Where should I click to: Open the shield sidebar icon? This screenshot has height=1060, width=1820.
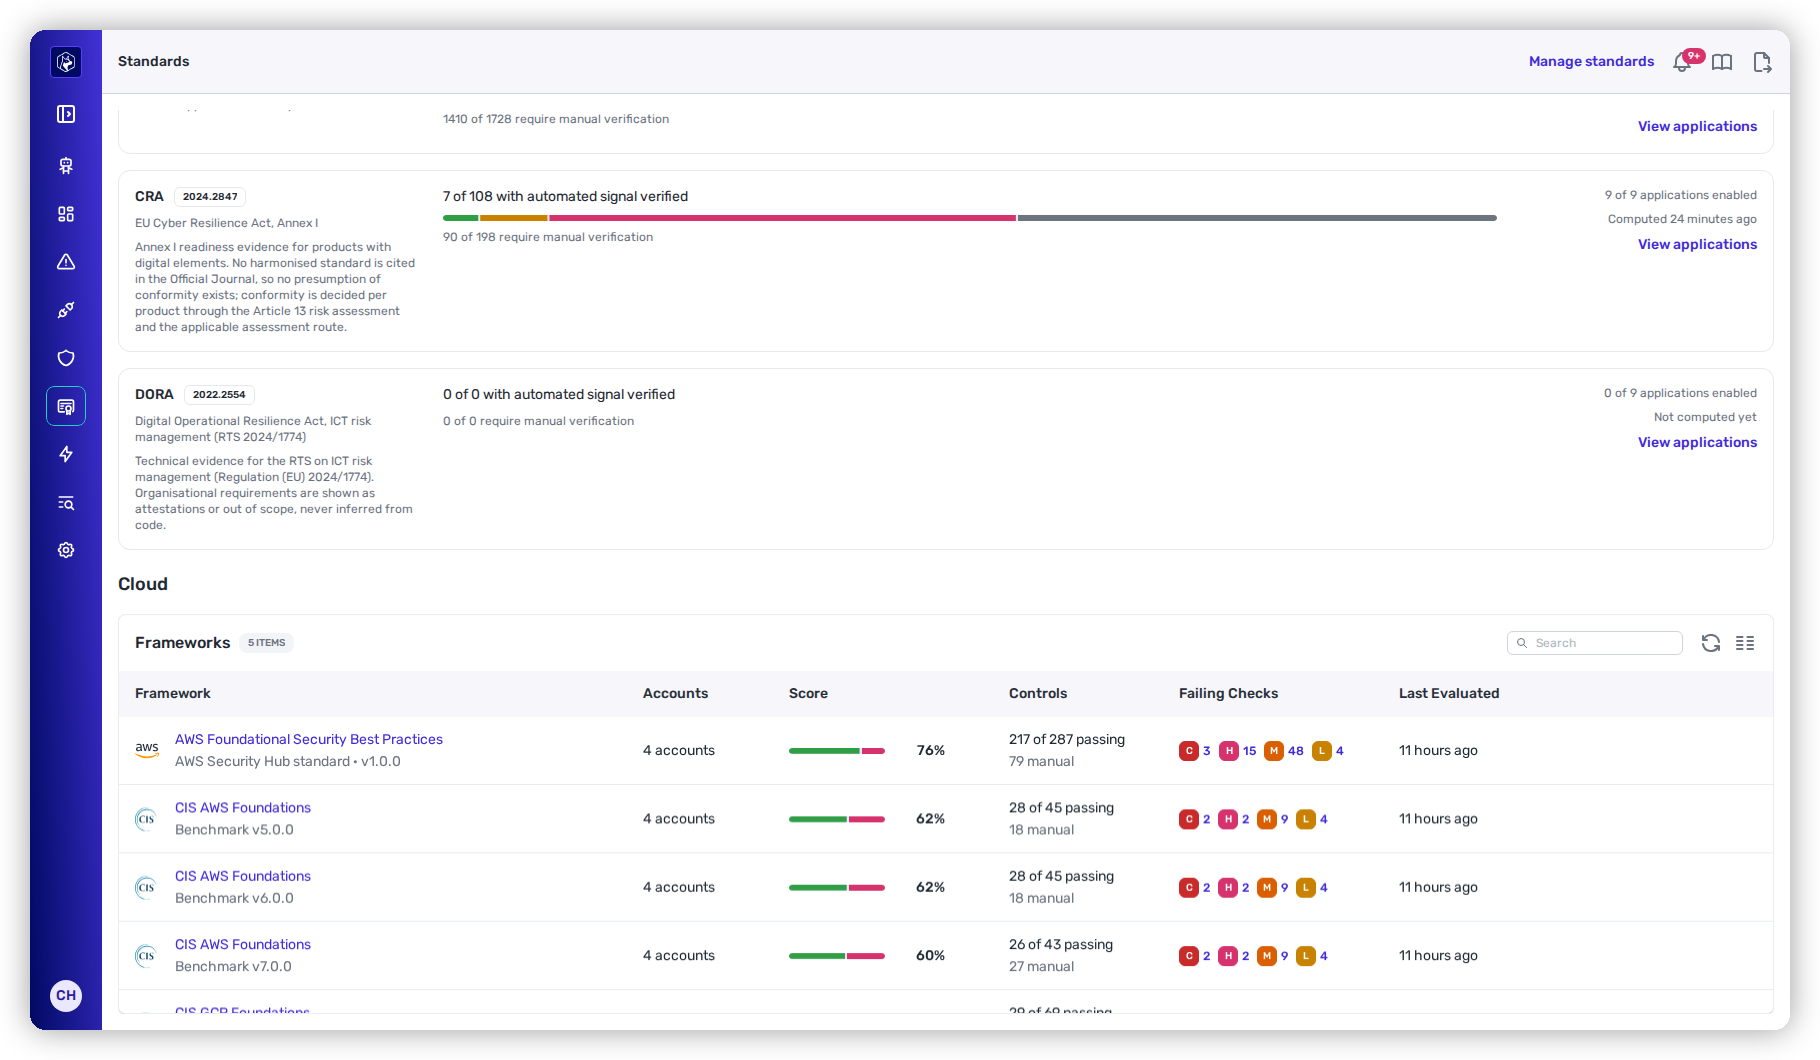click(66, 358)
